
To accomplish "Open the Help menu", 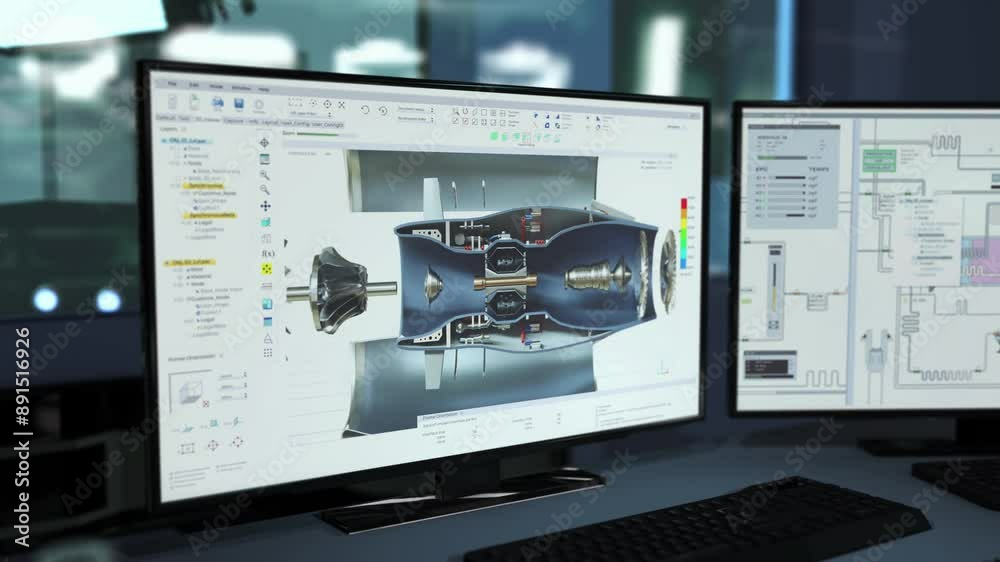I will (x=264, y=89).
